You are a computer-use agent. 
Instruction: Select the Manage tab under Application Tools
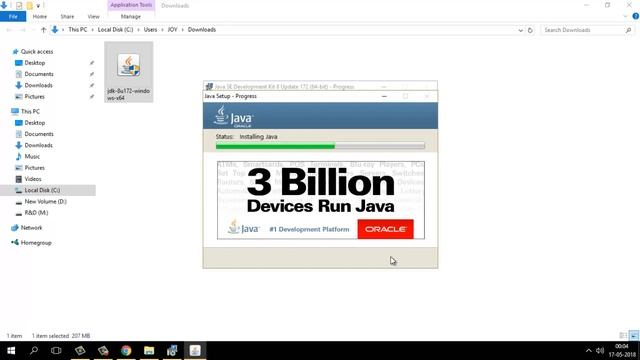click(131, 16)
